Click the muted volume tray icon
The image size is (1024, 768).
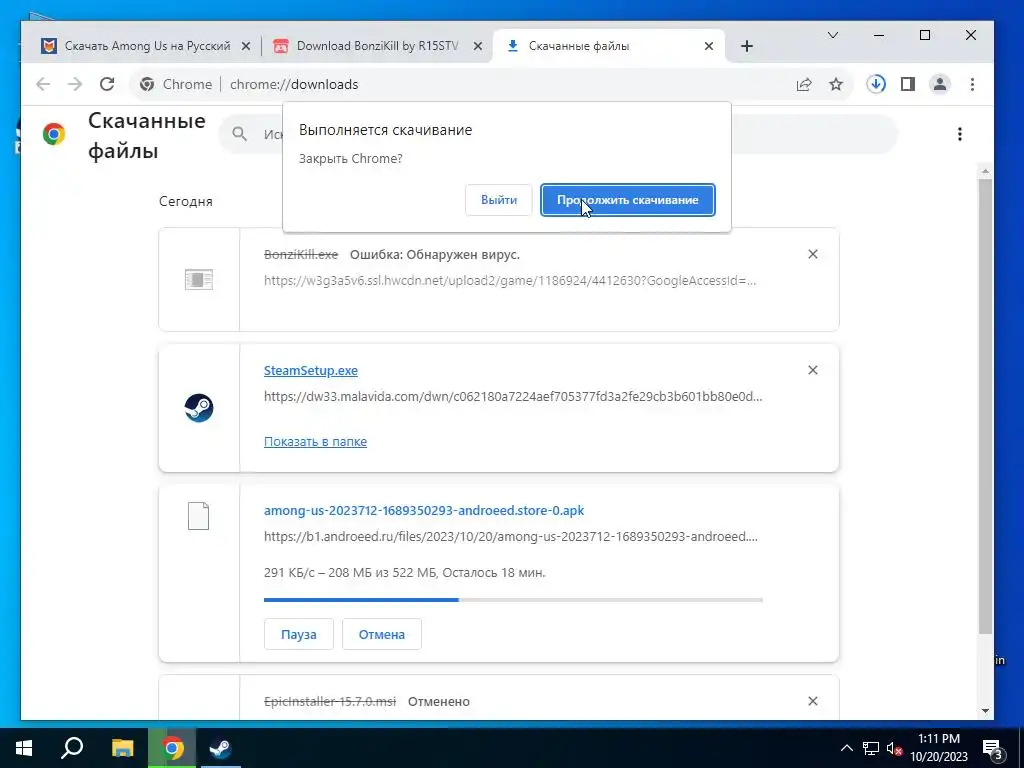pyautogui.click(x=894, y=748)
